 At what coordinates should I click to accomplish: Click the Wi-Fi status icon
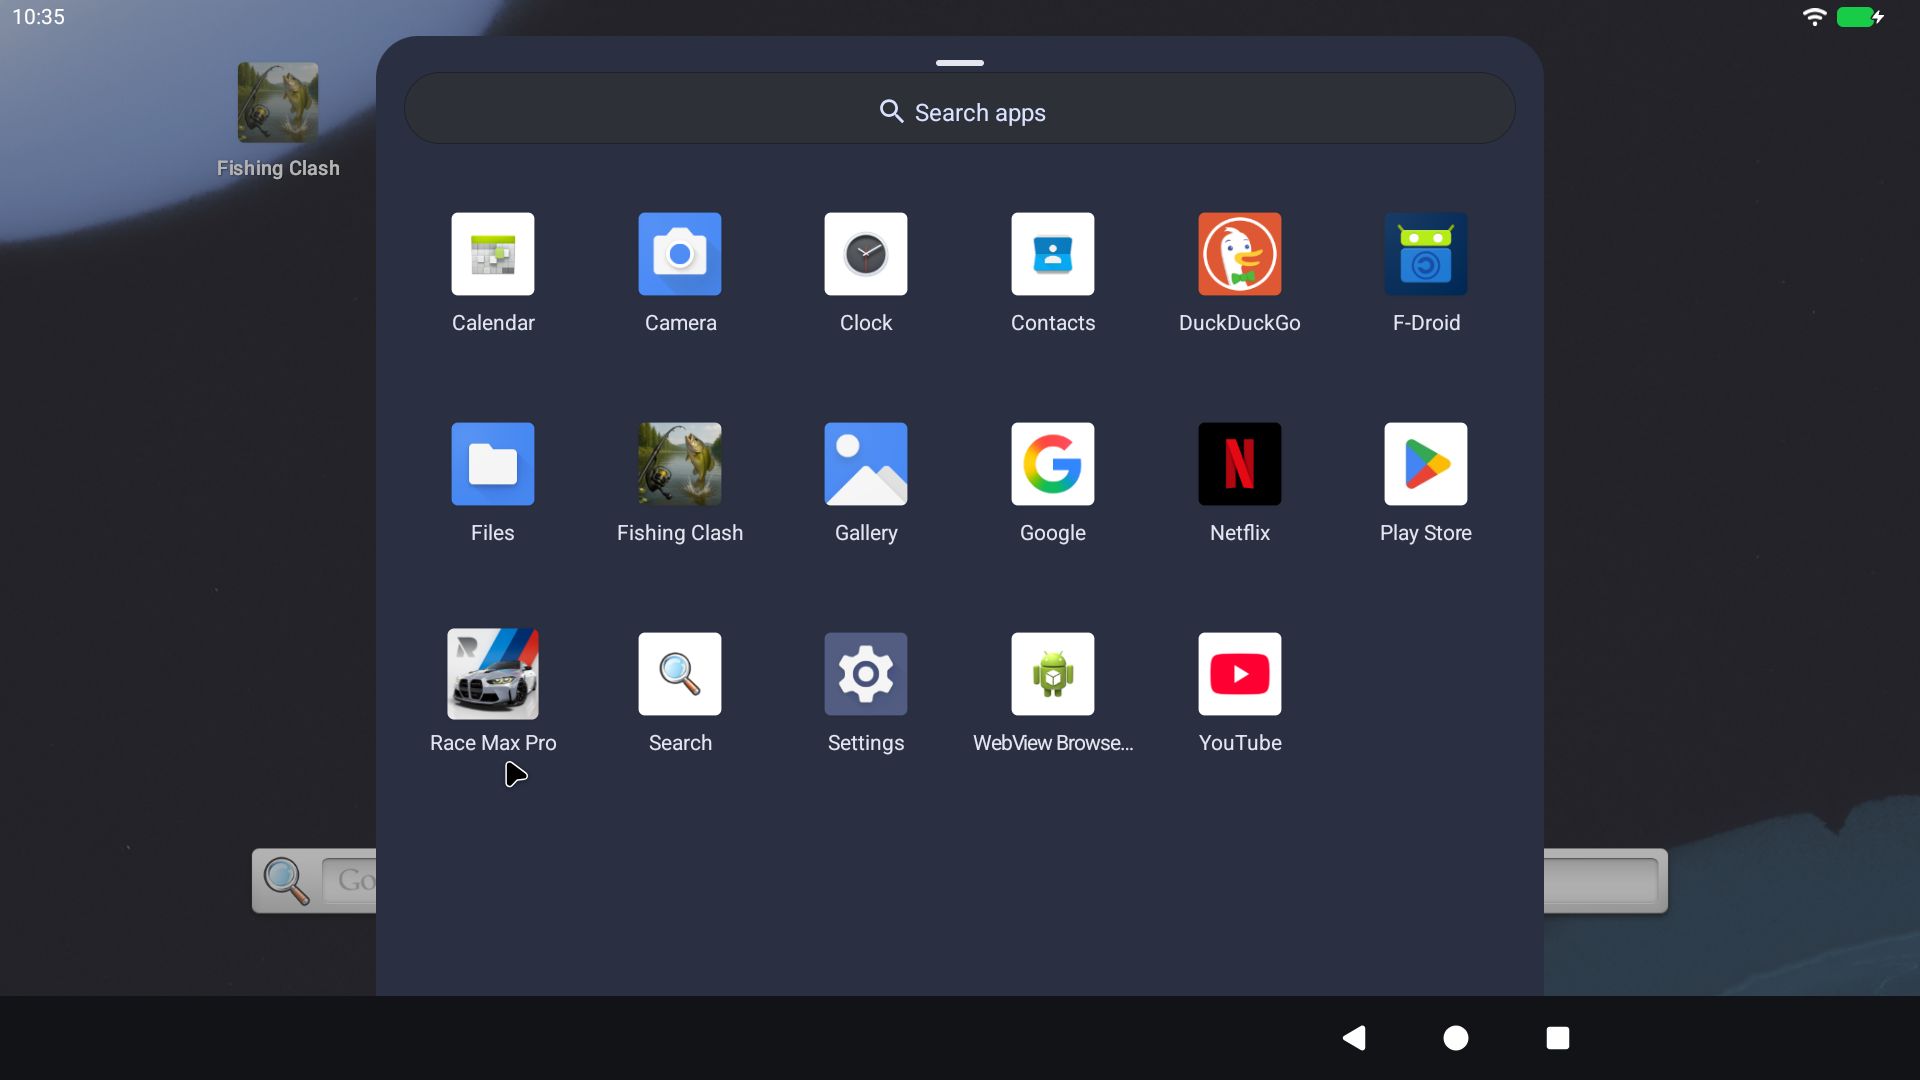click(x=1814, y=17)
